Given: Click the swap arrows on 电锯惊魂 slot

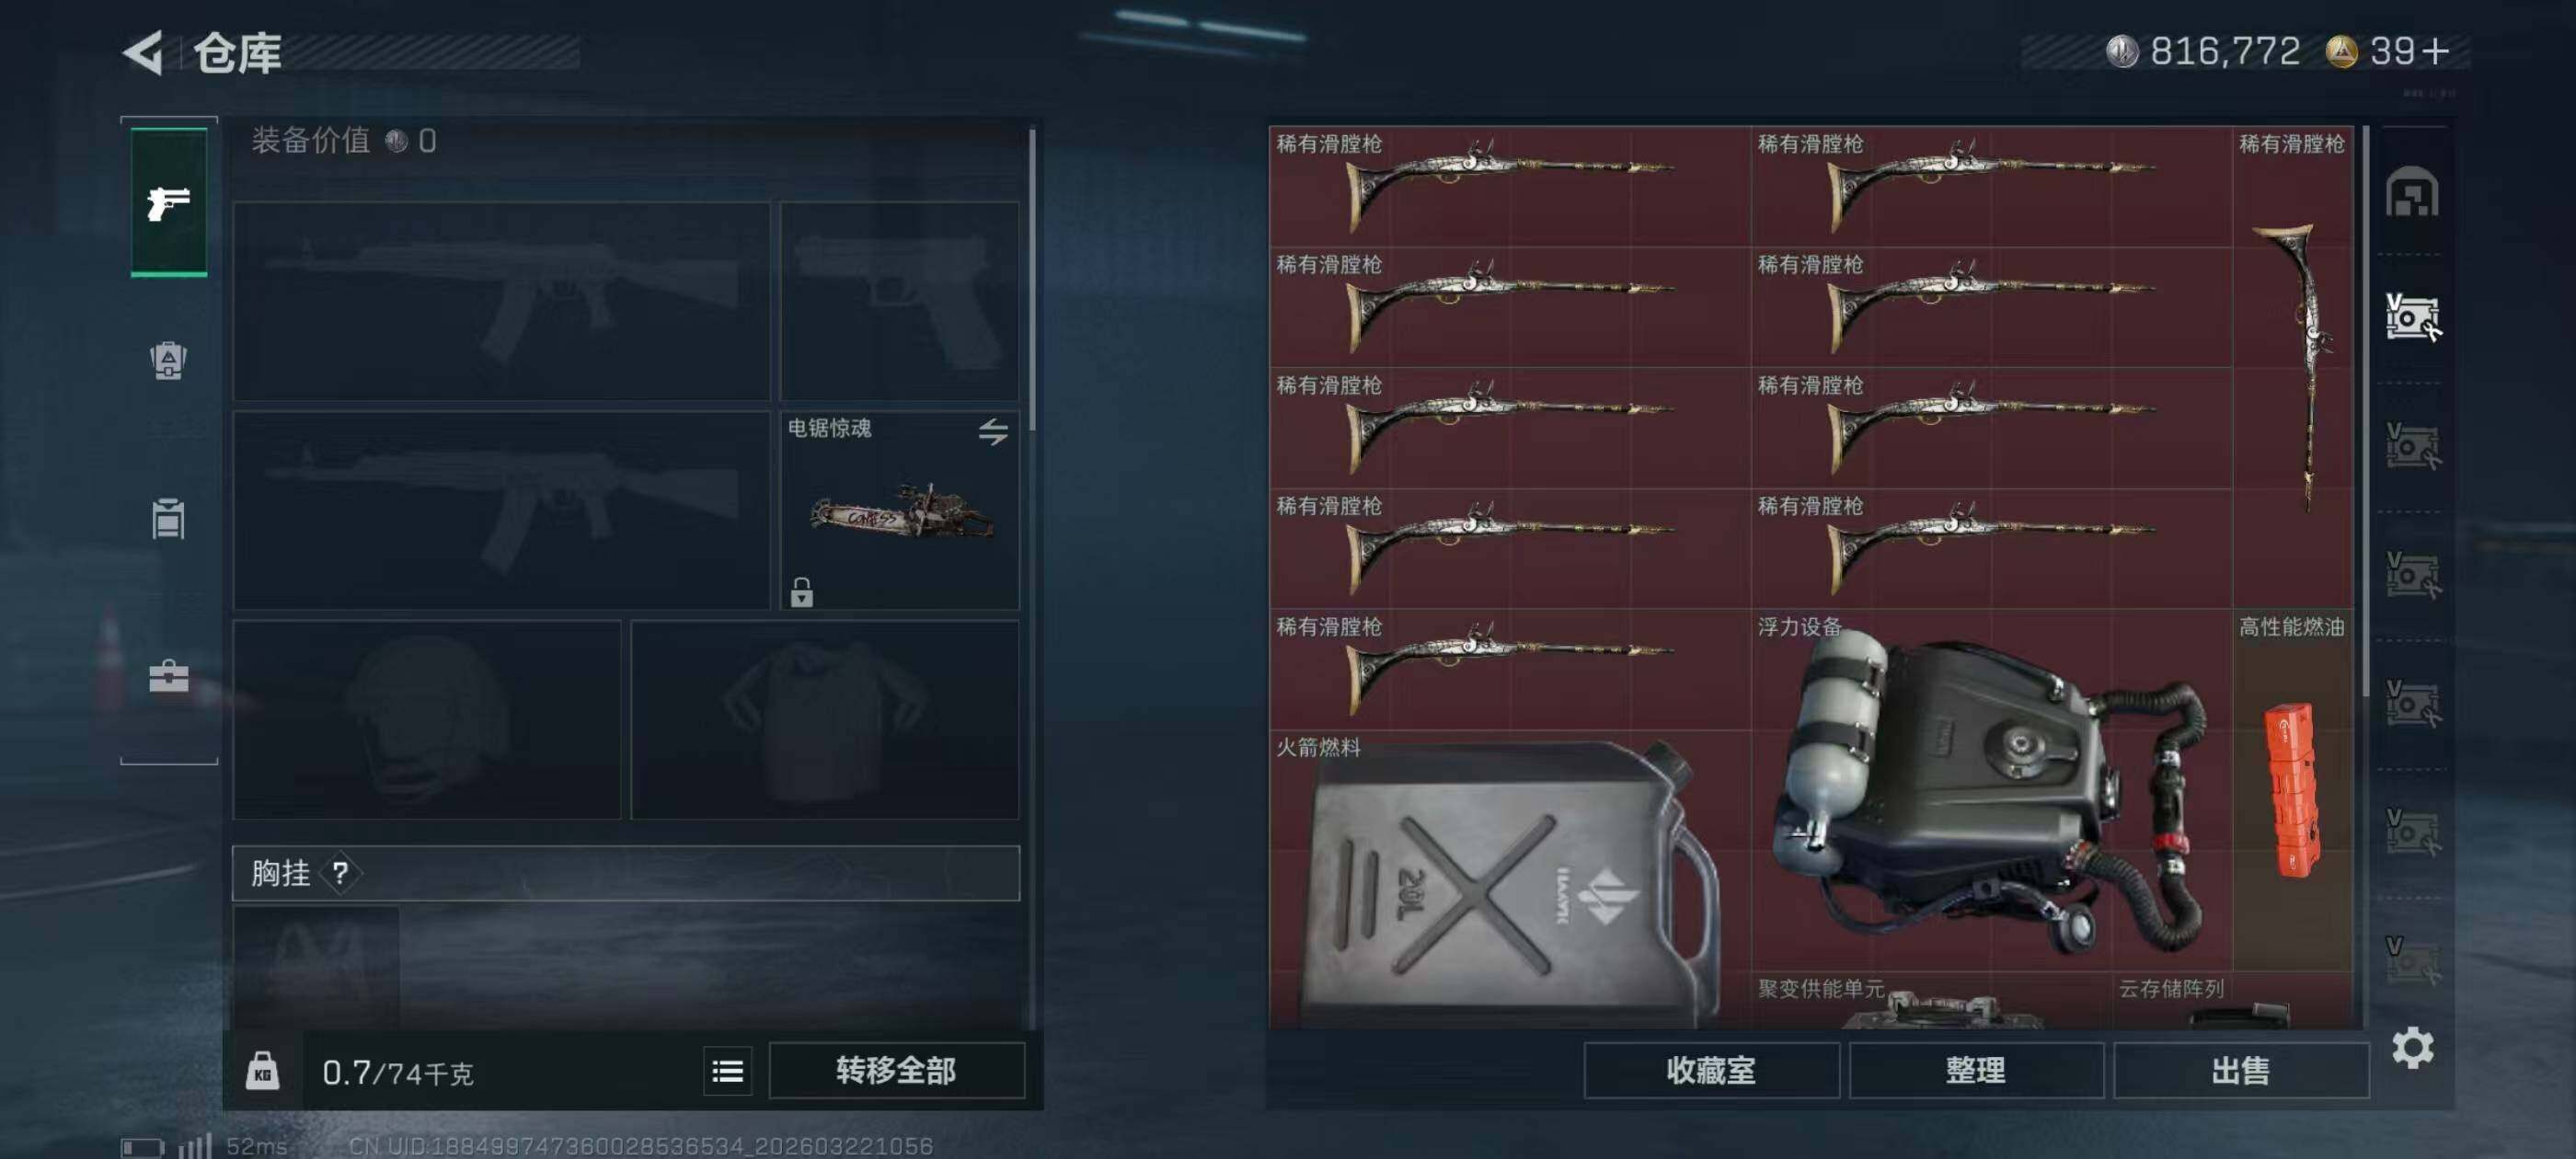Looking at the screenshot, I should coord(993,432).
